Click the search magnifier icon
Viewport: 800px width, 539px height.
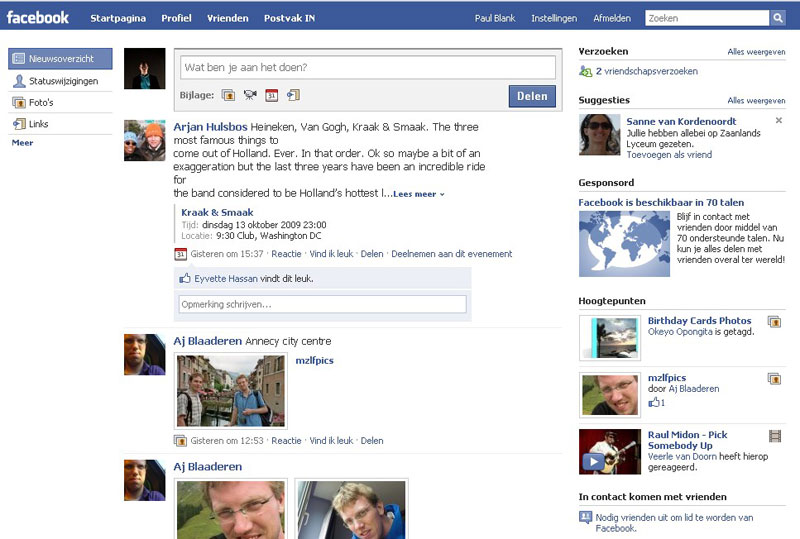pyautogui.click(x=777, y=18)
